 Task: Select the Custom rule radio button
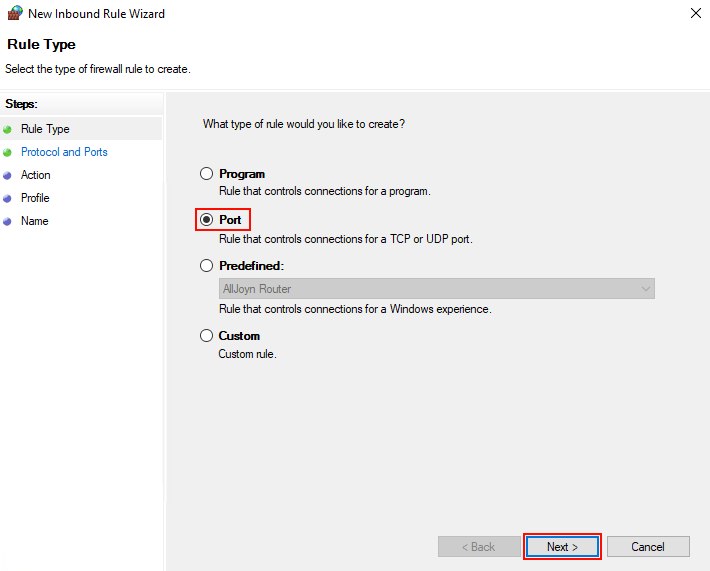[207, 336]
